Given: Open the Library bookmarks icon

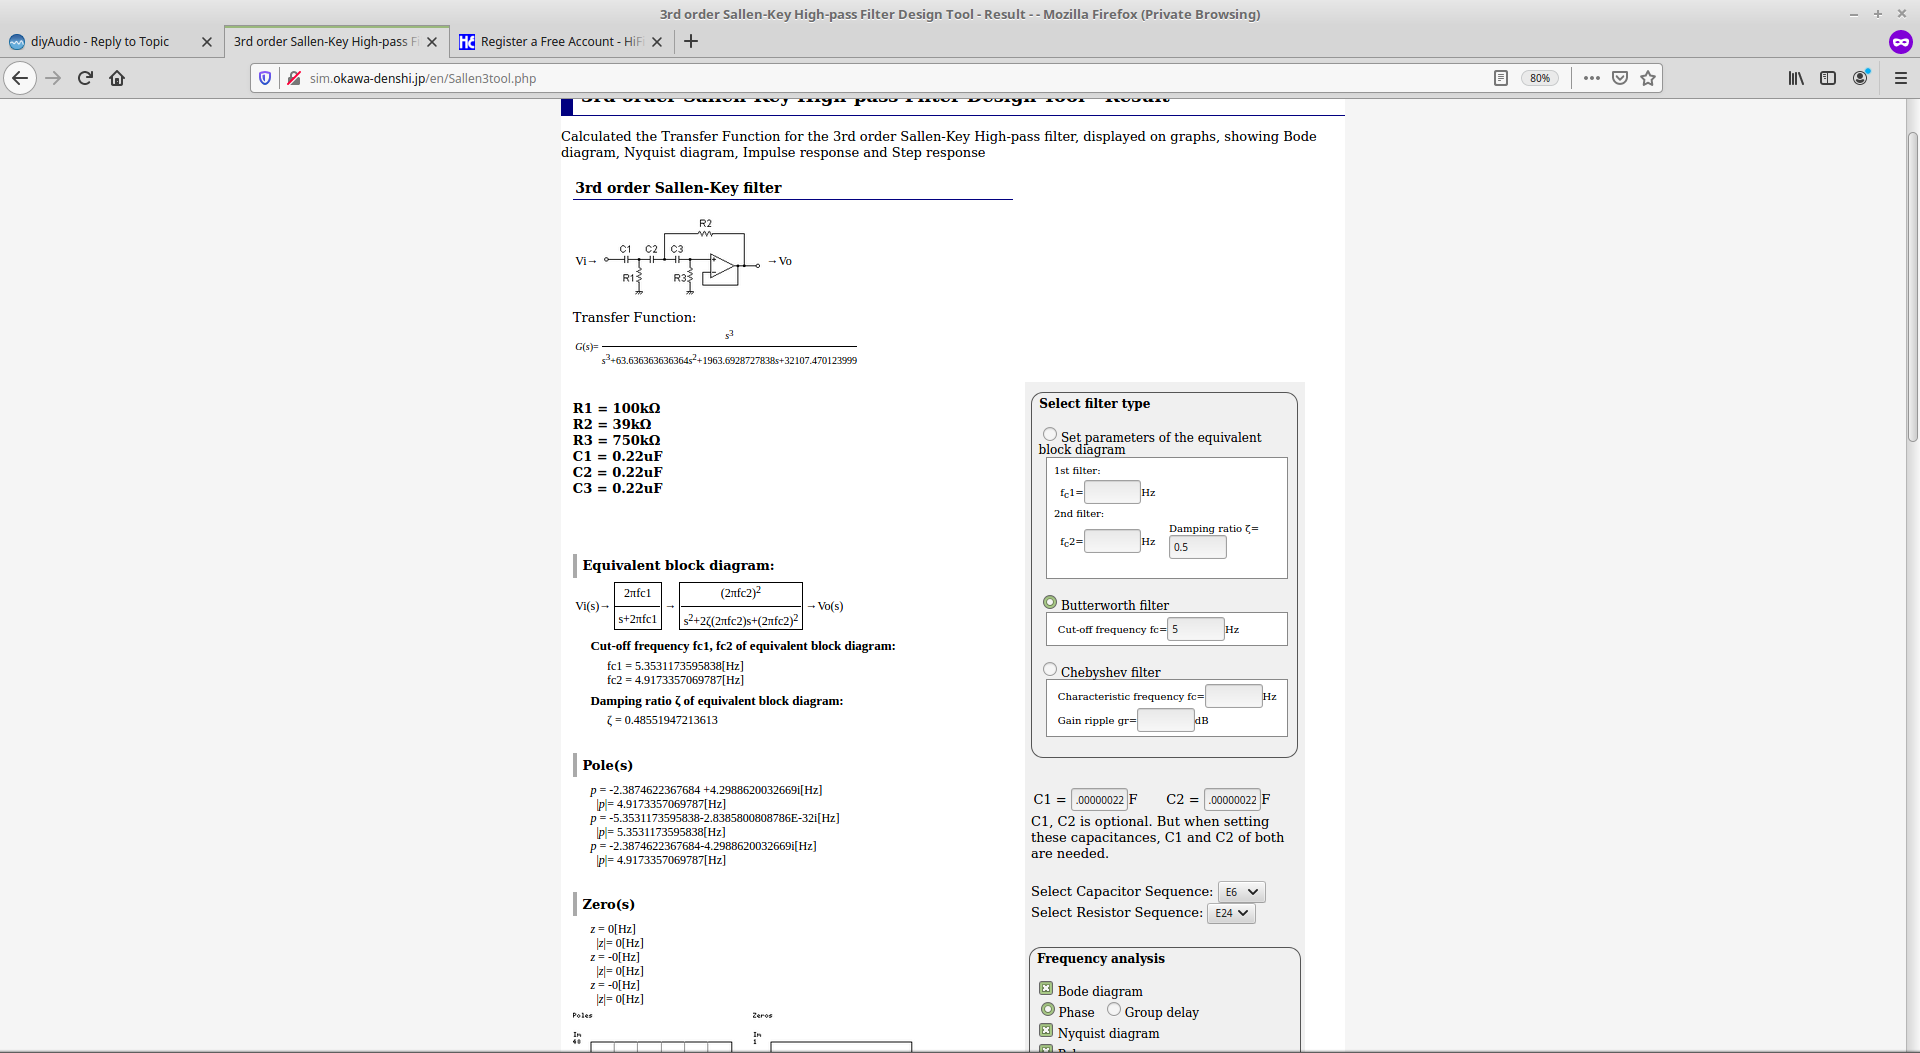Looking at the screenshot, I should point(1796,78).
